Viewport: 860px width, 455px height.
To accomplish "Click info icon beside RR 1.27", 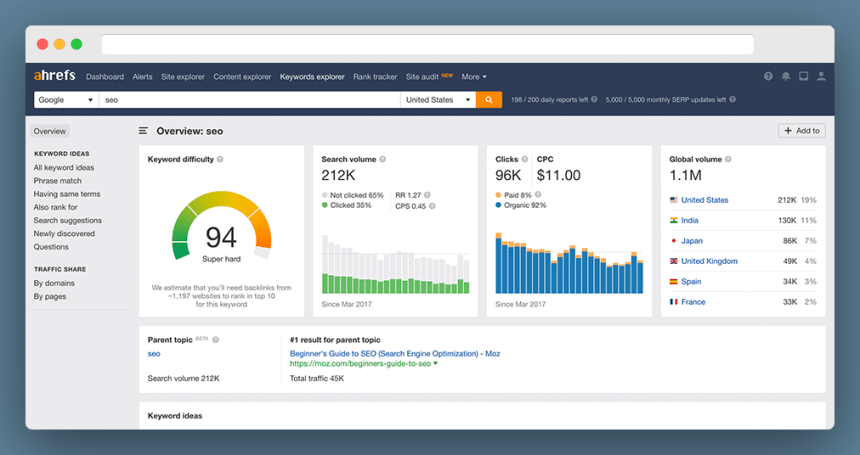I will [x=427, y=195].
